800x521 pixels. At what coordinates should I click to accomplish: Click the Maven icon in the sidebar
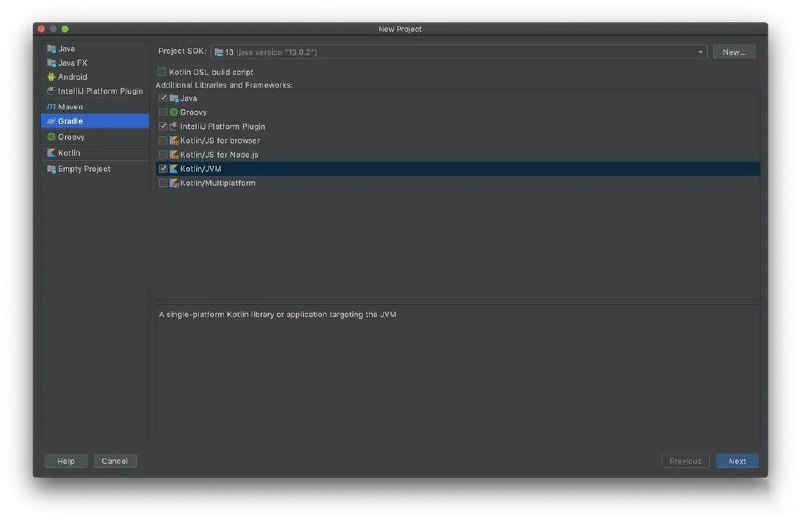51,107
